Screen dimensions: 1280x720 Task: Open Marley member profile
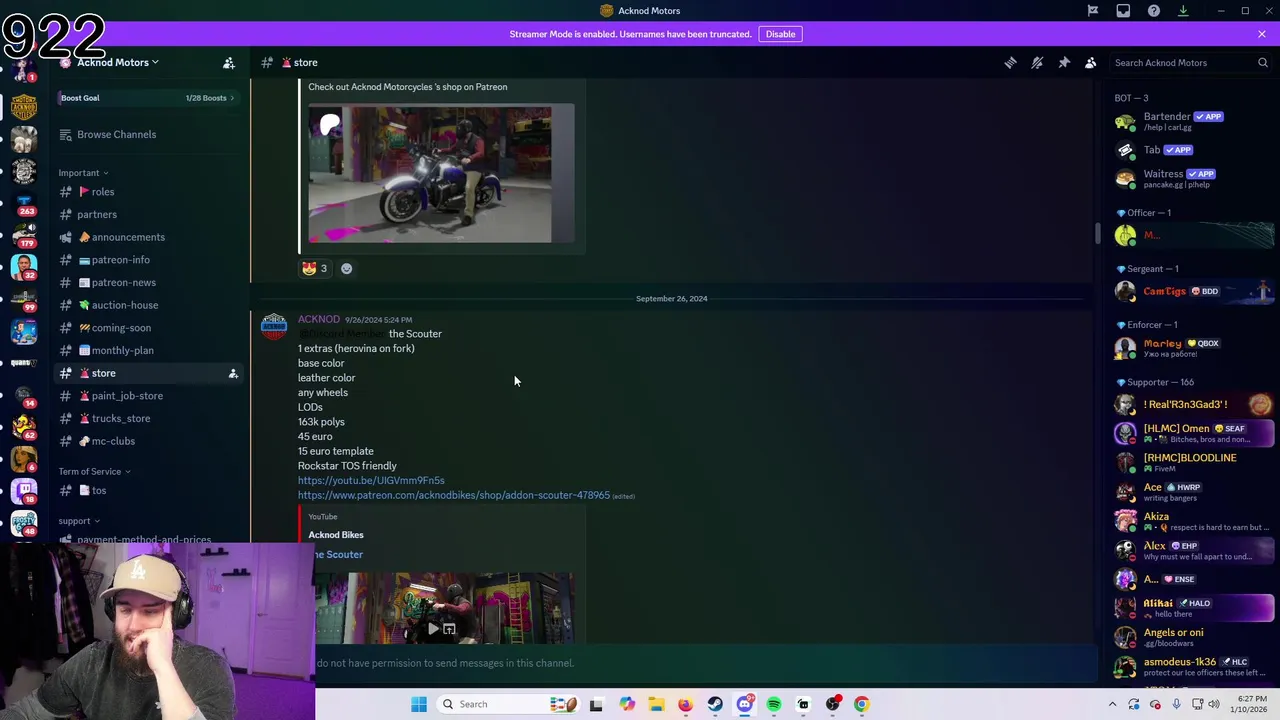[1193, 348]
